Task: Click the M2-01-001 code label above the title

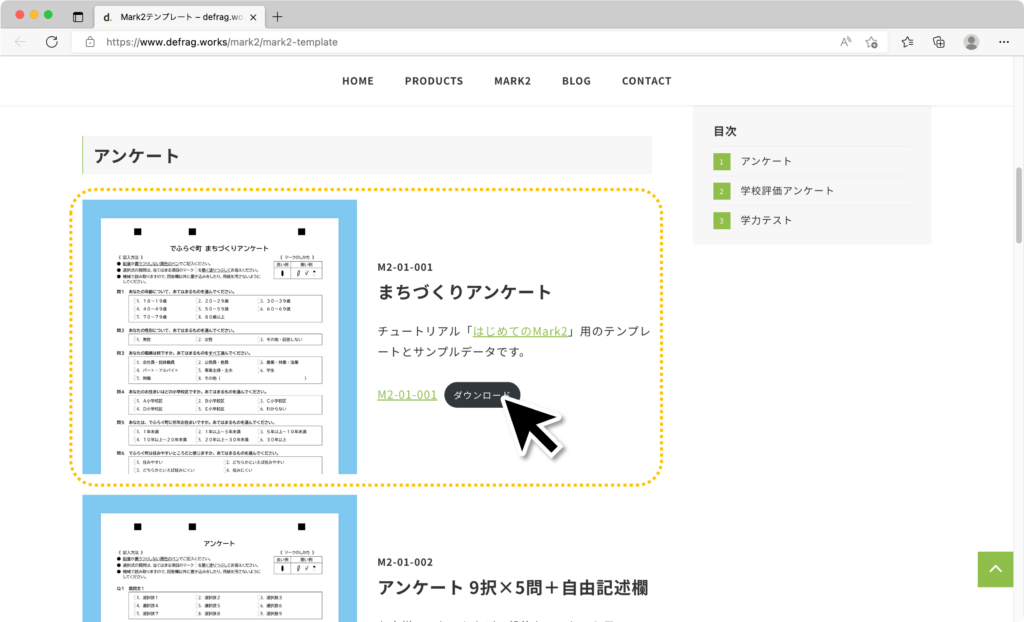Action: pyautogui.click(x=405, y=267)
